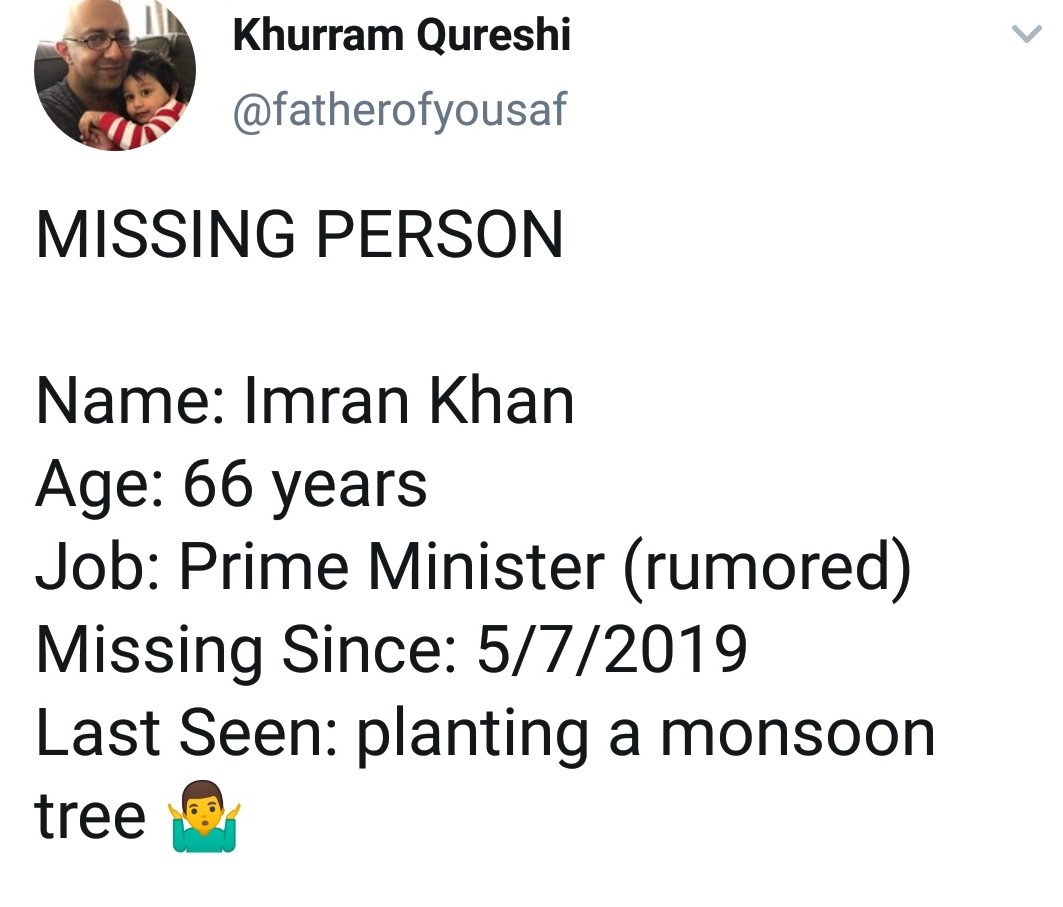Click the word "planting"
The height and width of the screenshot is (907, 1063).
tap(472, 735)
